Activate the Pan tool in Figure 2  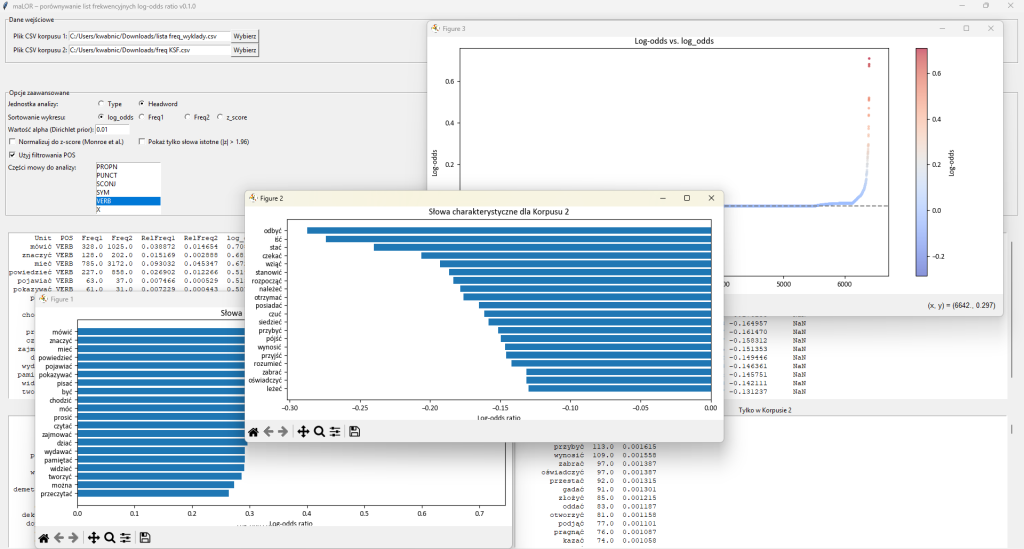click(303, 431)
